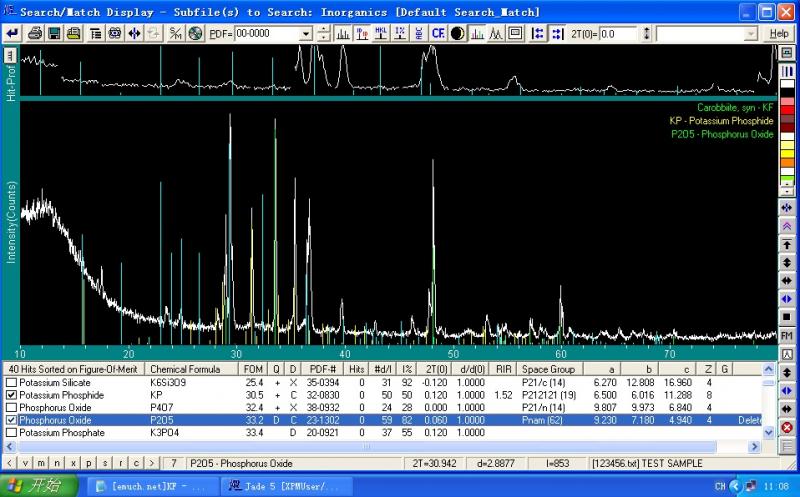
Task: Open the wide empty combo box dropdown
Action: tap(751, 33)
